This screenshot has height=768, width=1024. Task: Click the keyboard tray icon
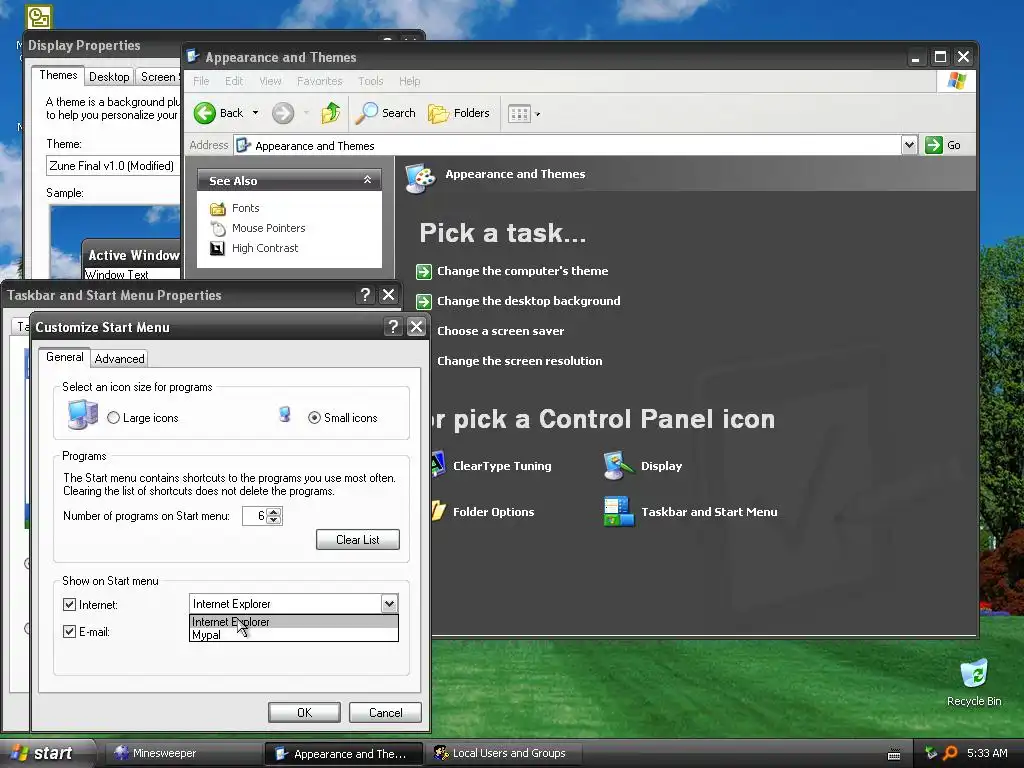click(894, 754)
